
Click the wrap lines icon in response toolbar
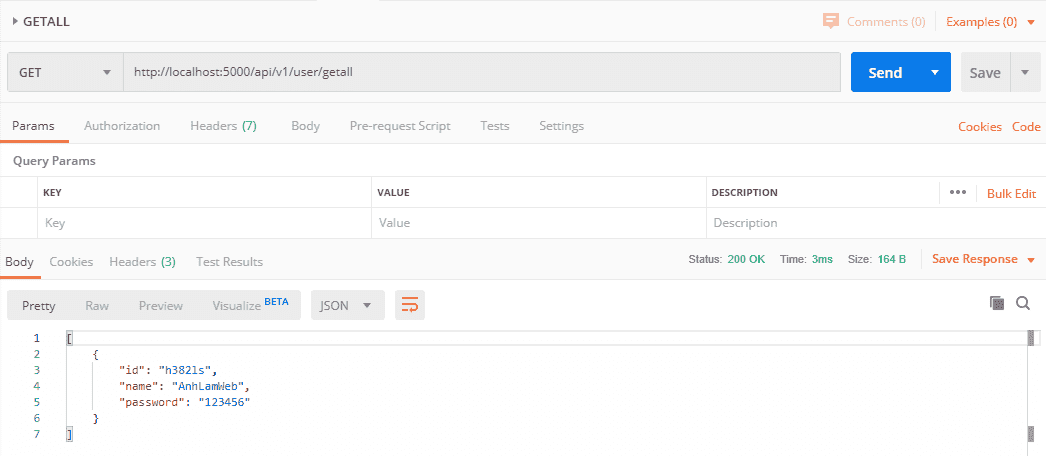pyautogui.click(x=410, y=306)
